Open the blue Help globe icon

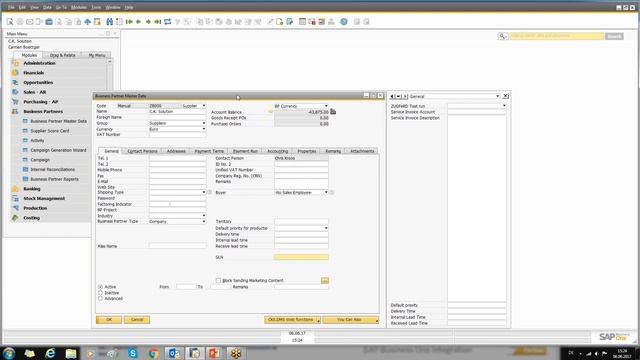(x=344, y=22)
